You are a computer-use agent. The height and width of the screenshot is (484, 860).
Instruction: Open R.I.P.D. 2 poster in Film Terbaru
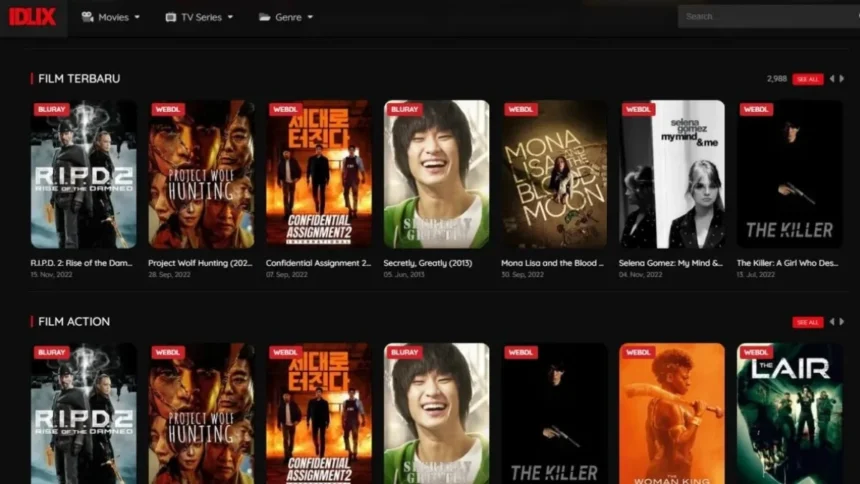[x=83, y=174]
